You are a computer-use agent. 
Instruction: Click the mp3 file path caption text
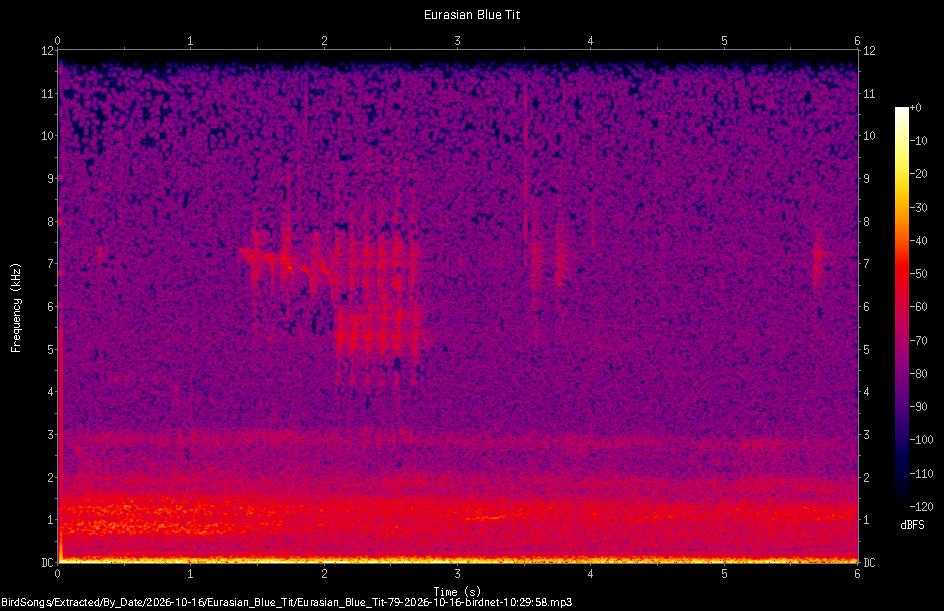(x=287, y=602)
